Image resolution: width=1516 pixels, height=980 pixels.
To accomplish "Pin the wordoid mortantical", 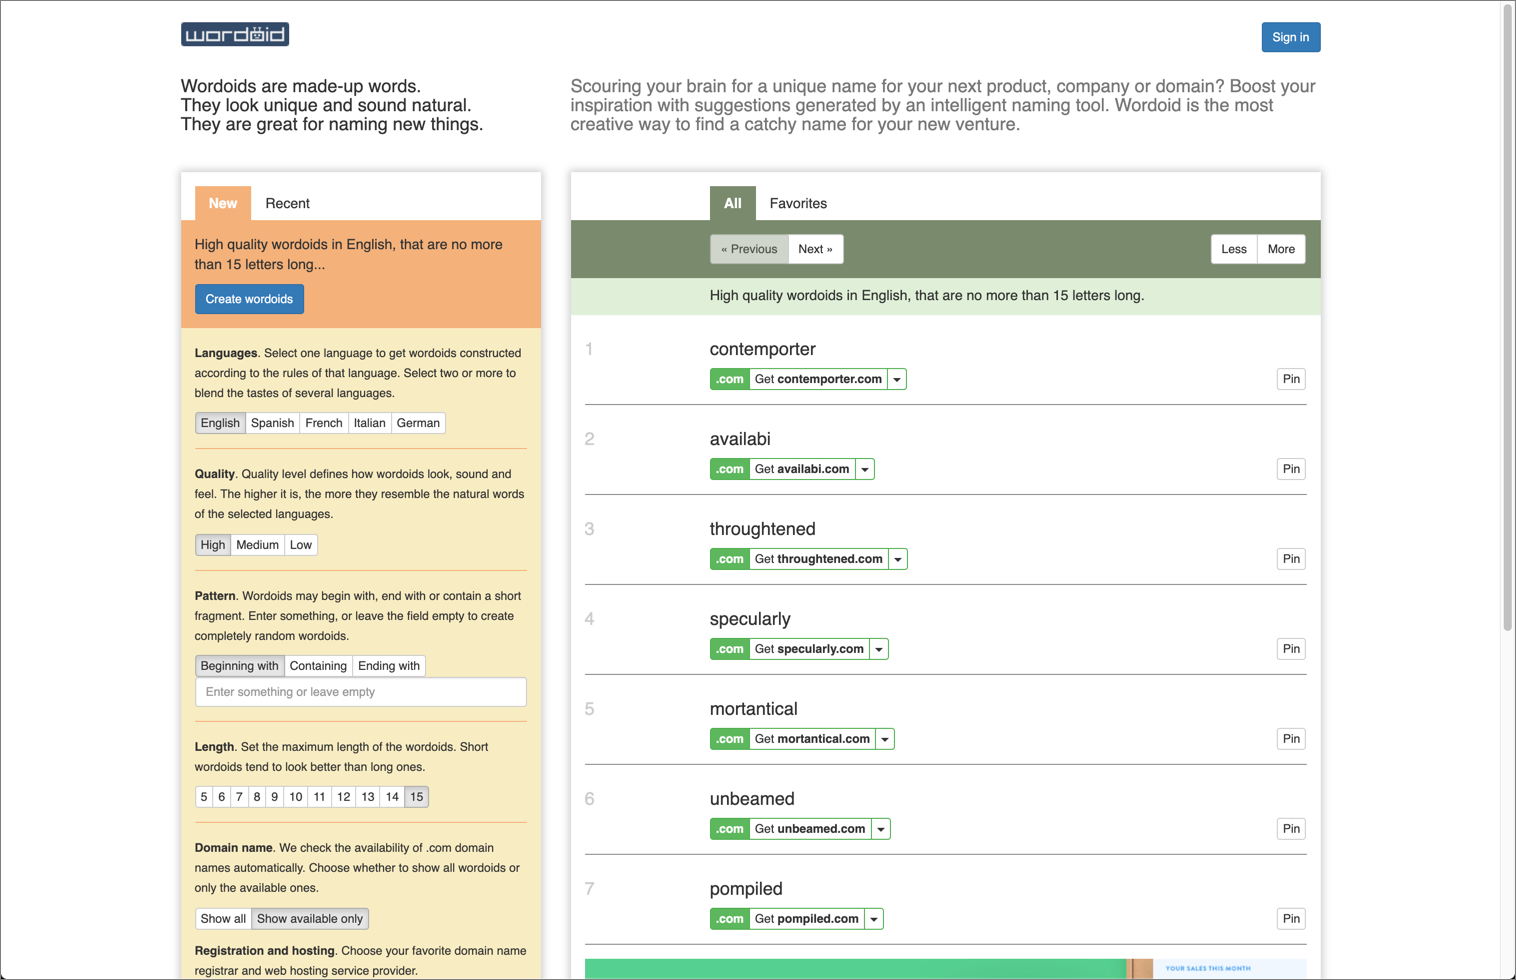I will click(x=1291, y=739).
